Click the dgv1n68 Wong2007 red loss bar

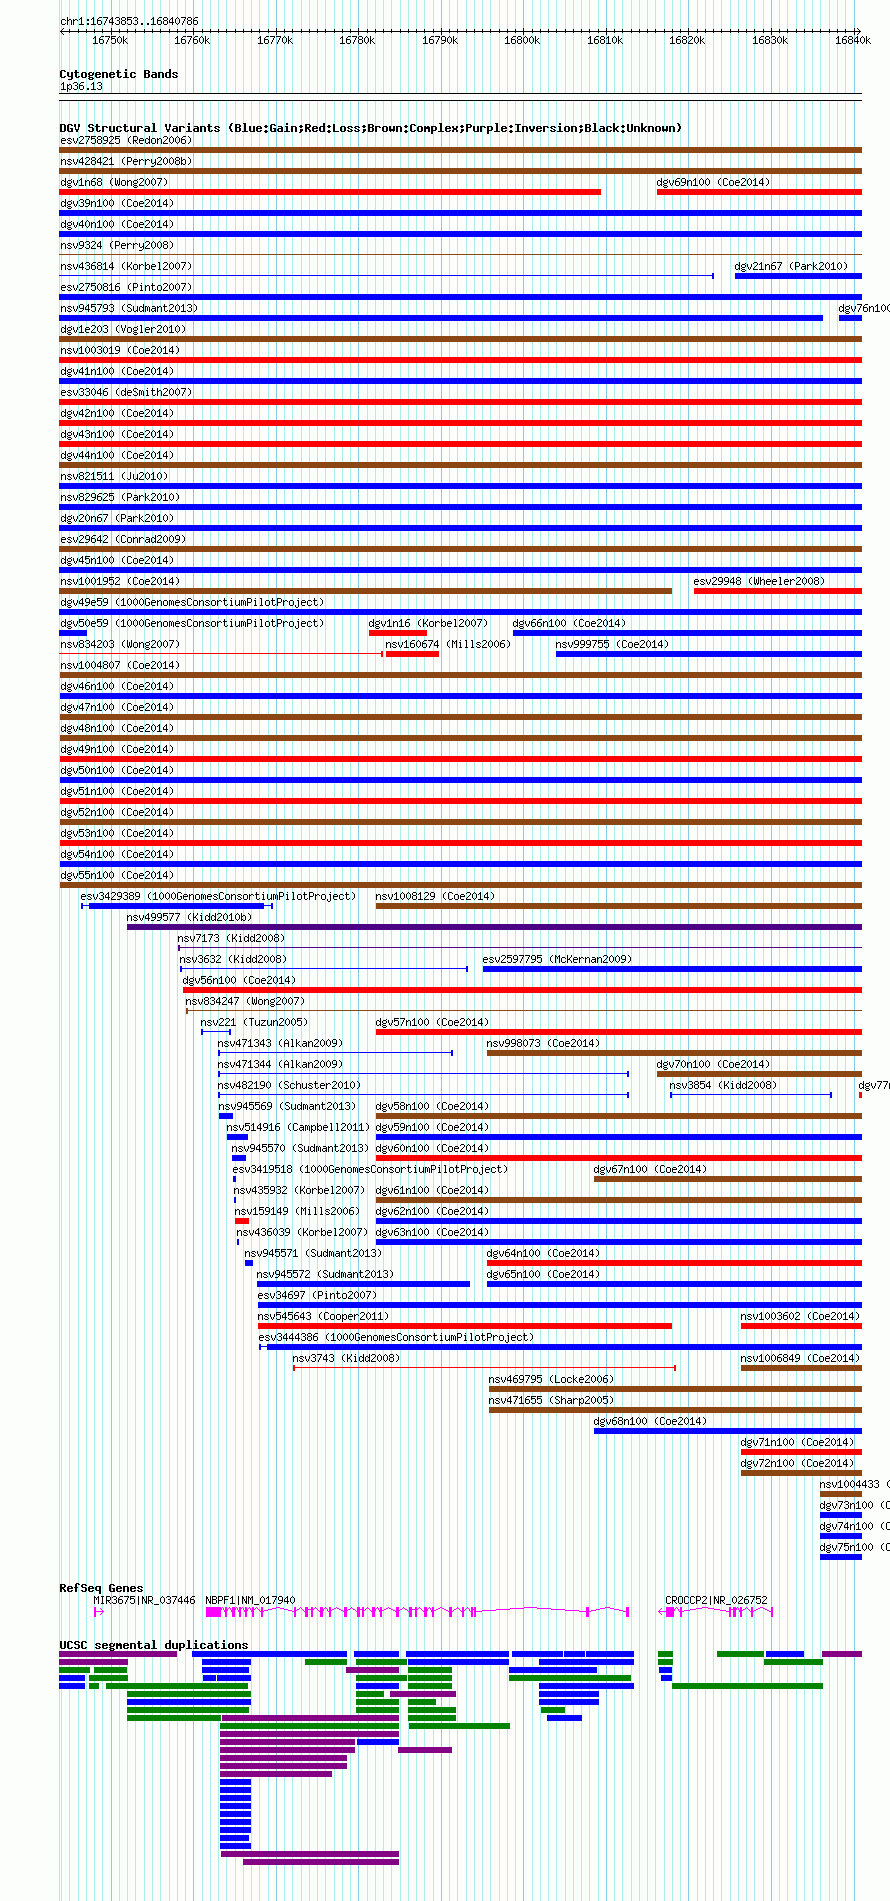(330, 192)
